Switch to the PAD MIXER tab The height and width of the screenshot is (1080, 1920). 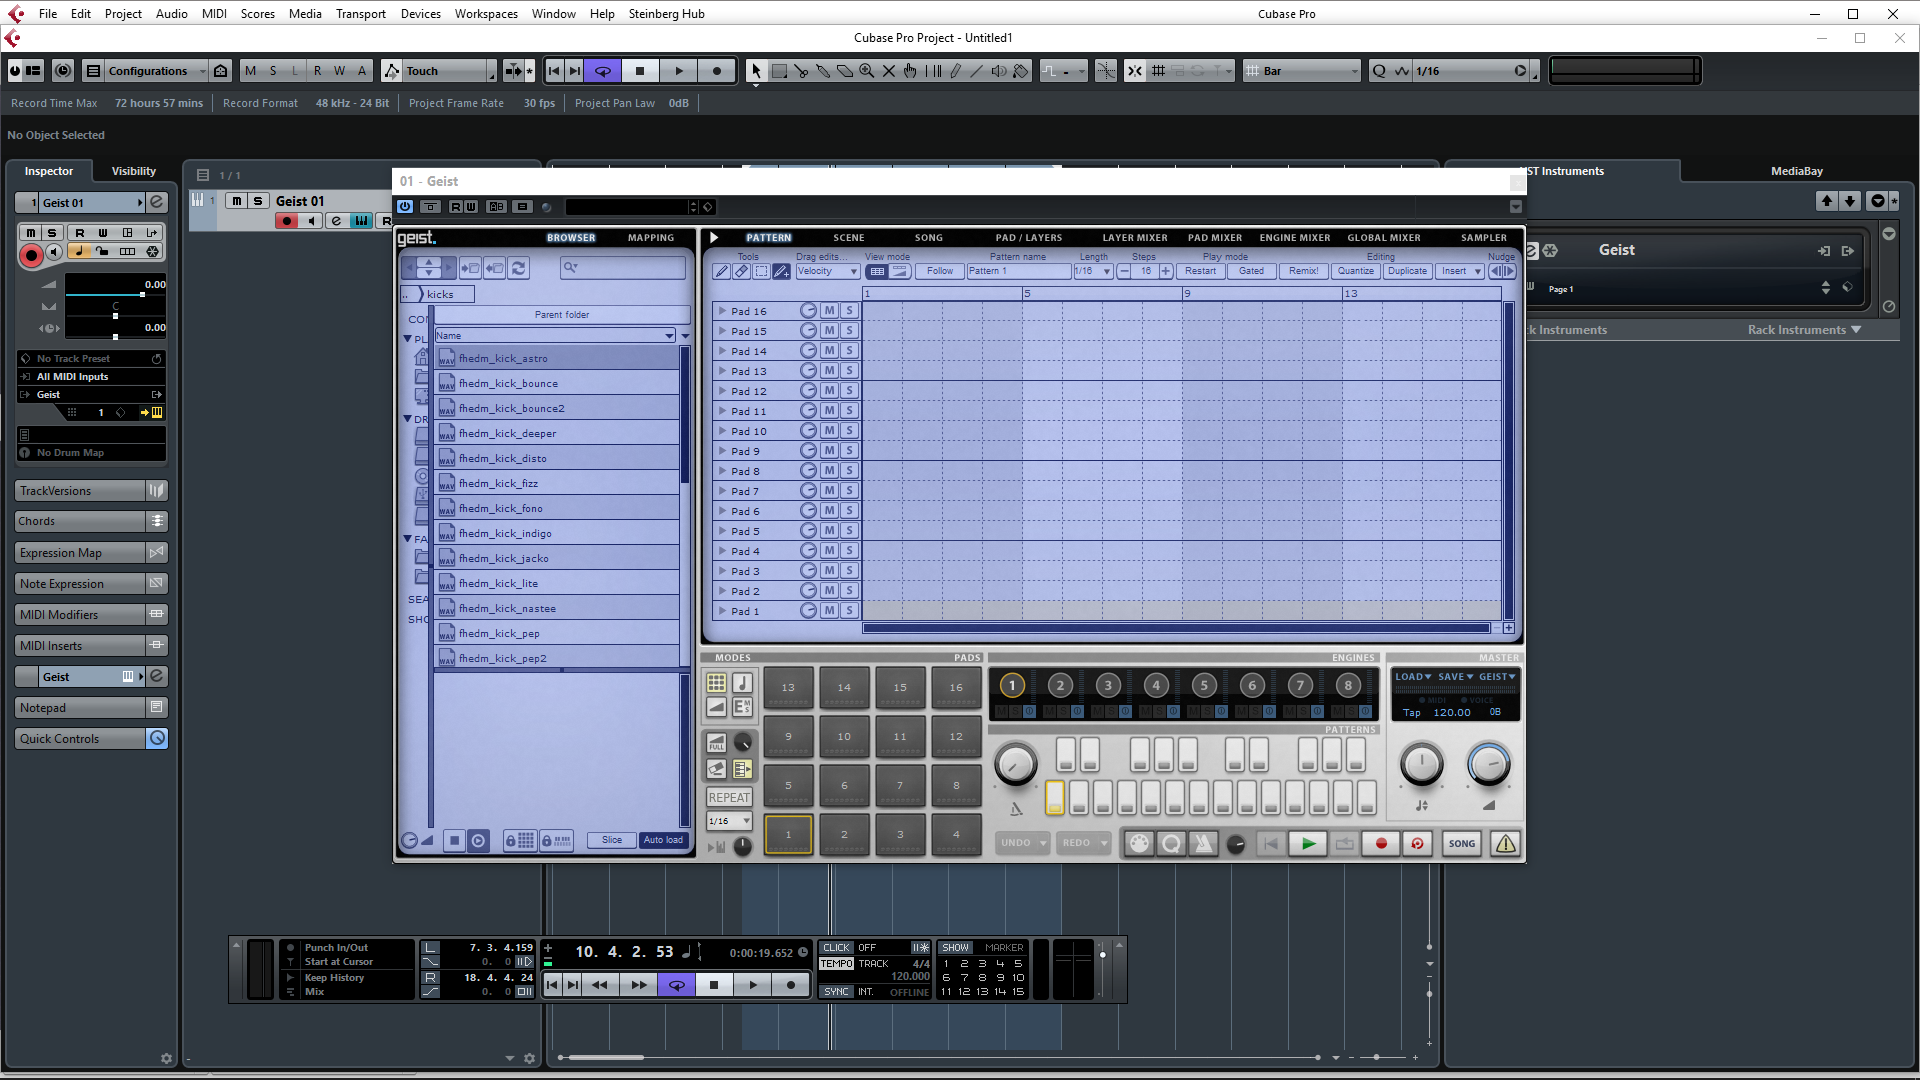coord(1214,238)
